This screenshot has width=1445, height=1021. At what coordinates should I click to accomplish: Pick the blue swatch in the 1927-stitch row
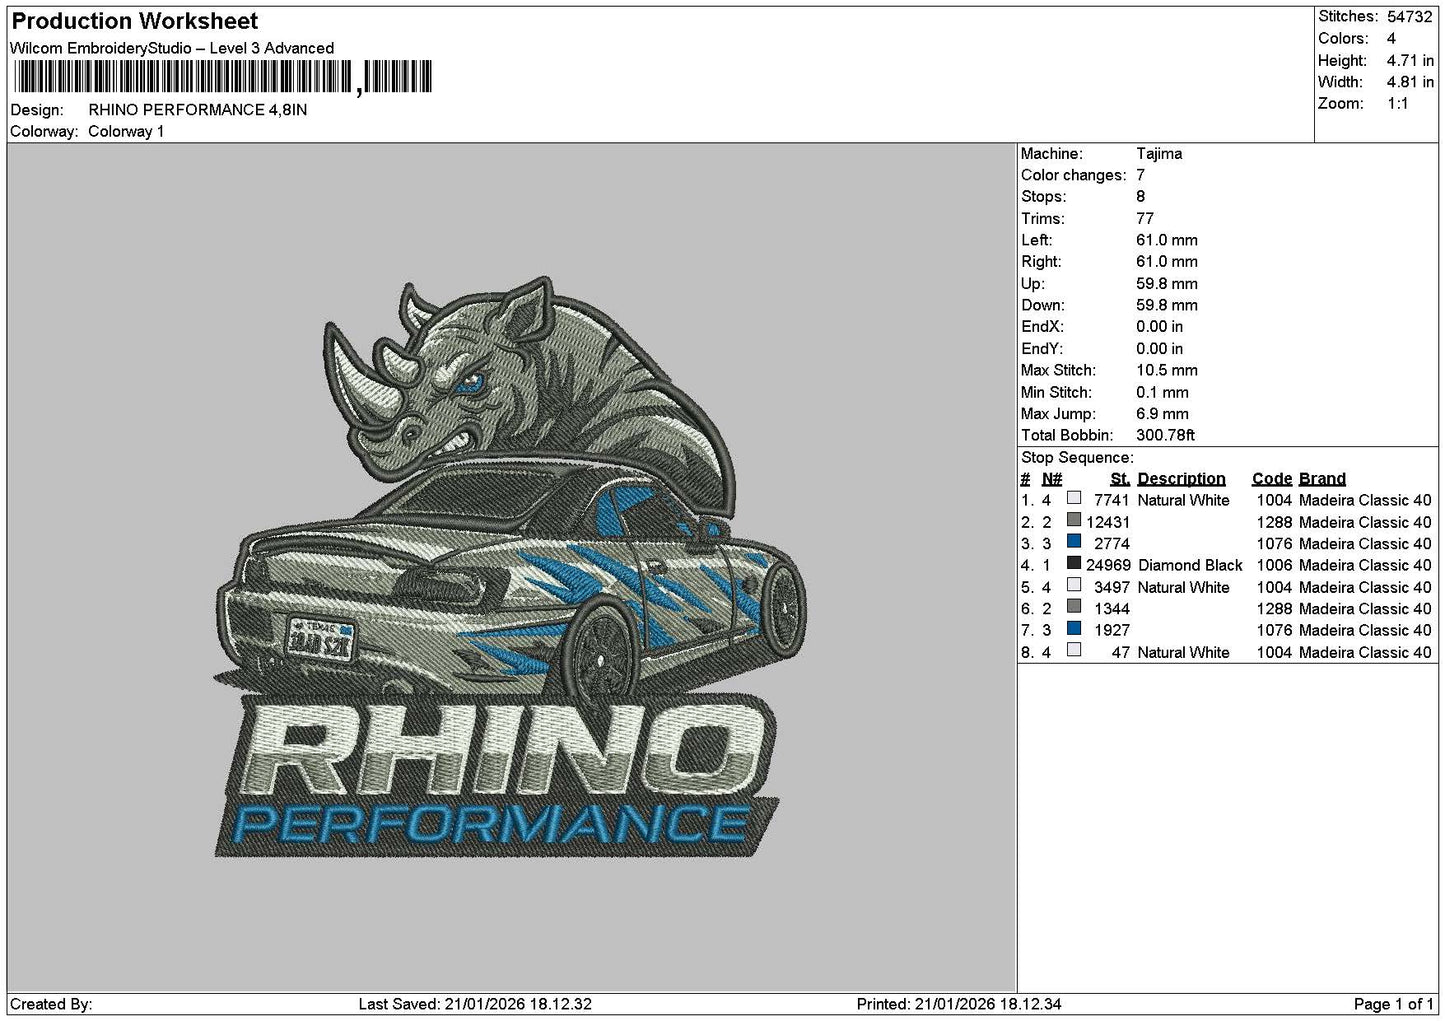pos(1074,629)
